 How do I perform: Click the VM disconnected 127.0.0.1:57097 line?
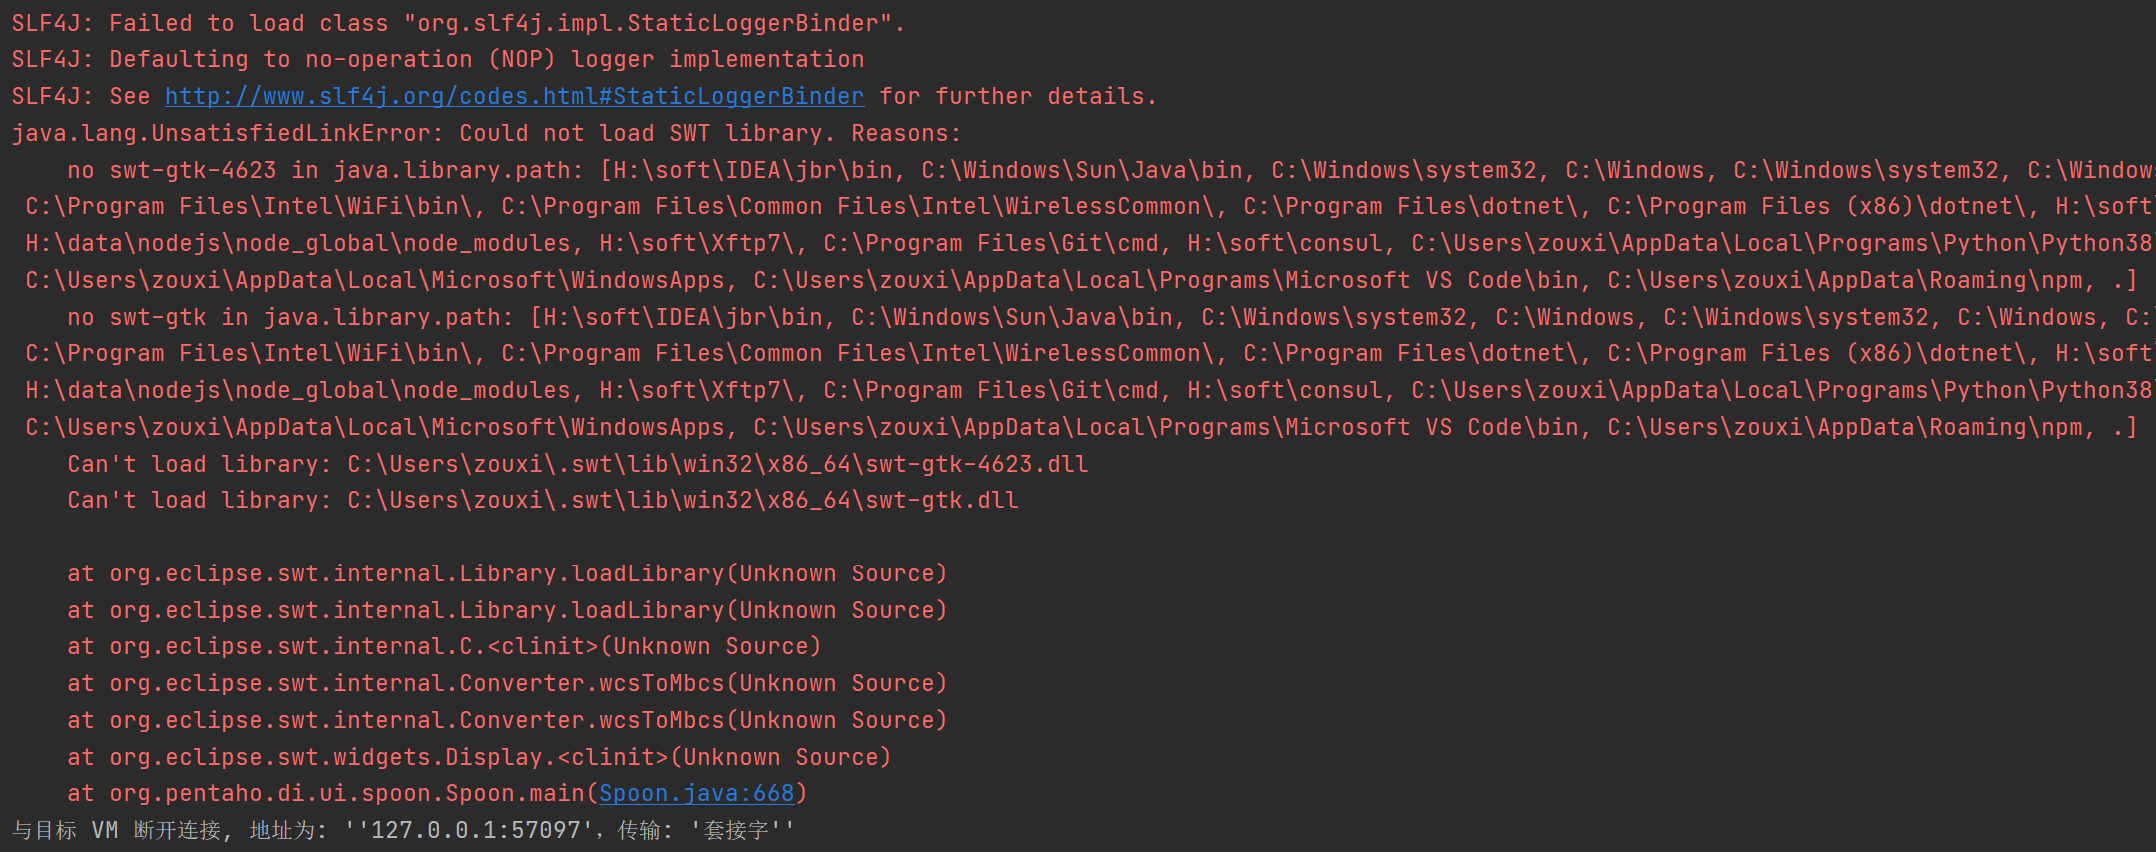click(x=403, y=830)
